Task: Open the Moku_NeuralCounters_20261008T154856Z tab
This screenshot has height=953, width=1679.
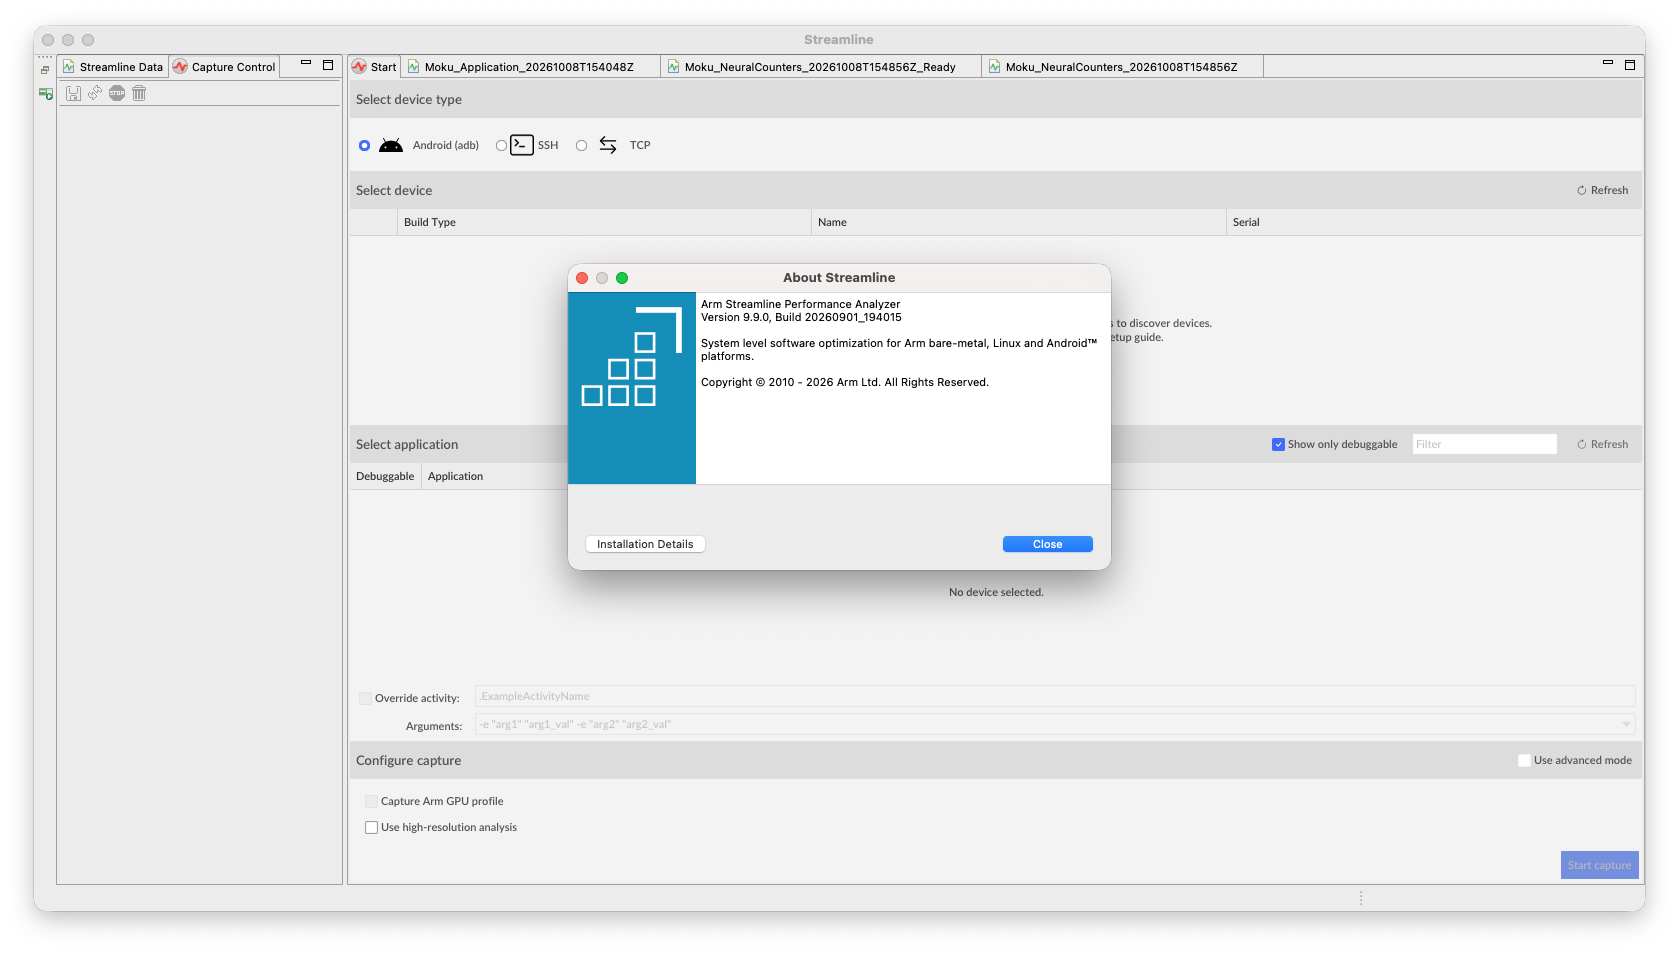Action: [x=1121, y=67]
